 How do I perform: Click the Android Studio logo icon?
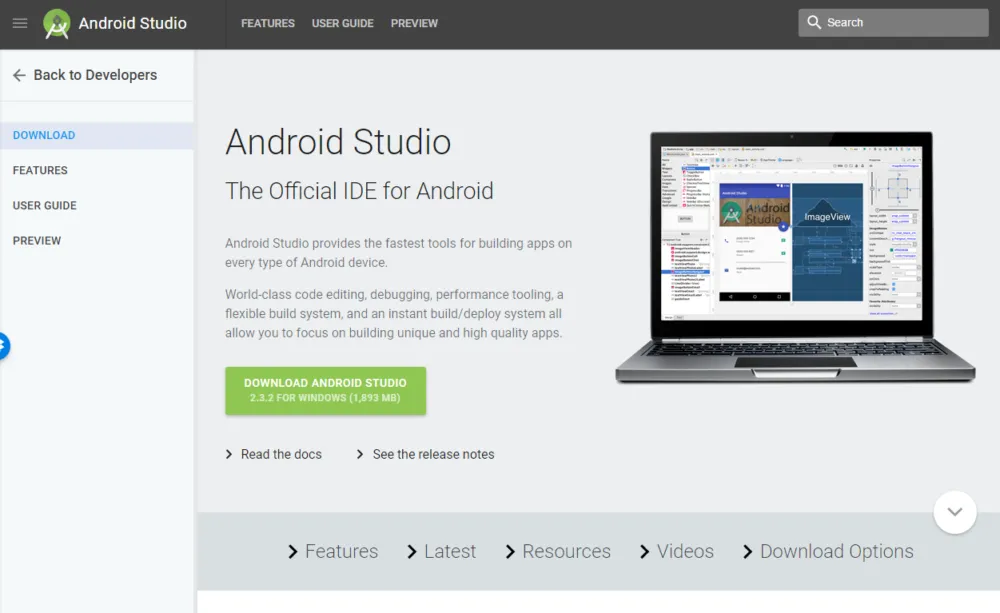[57, 24]
